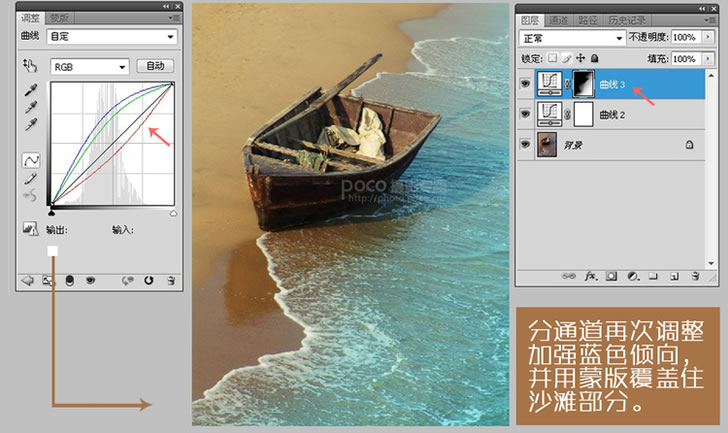Click the return-to-adjustment-list arrow icon
Viewport: 728px width, 433px height.
pos(27,280)
